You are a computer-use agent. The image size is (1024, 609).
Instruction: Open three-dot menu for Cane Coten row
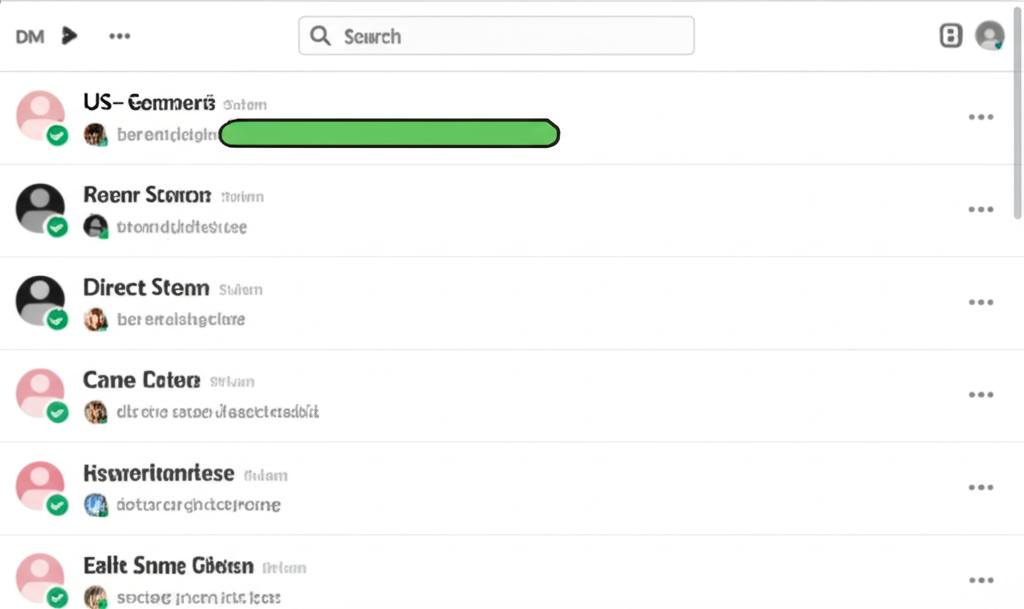981,395
